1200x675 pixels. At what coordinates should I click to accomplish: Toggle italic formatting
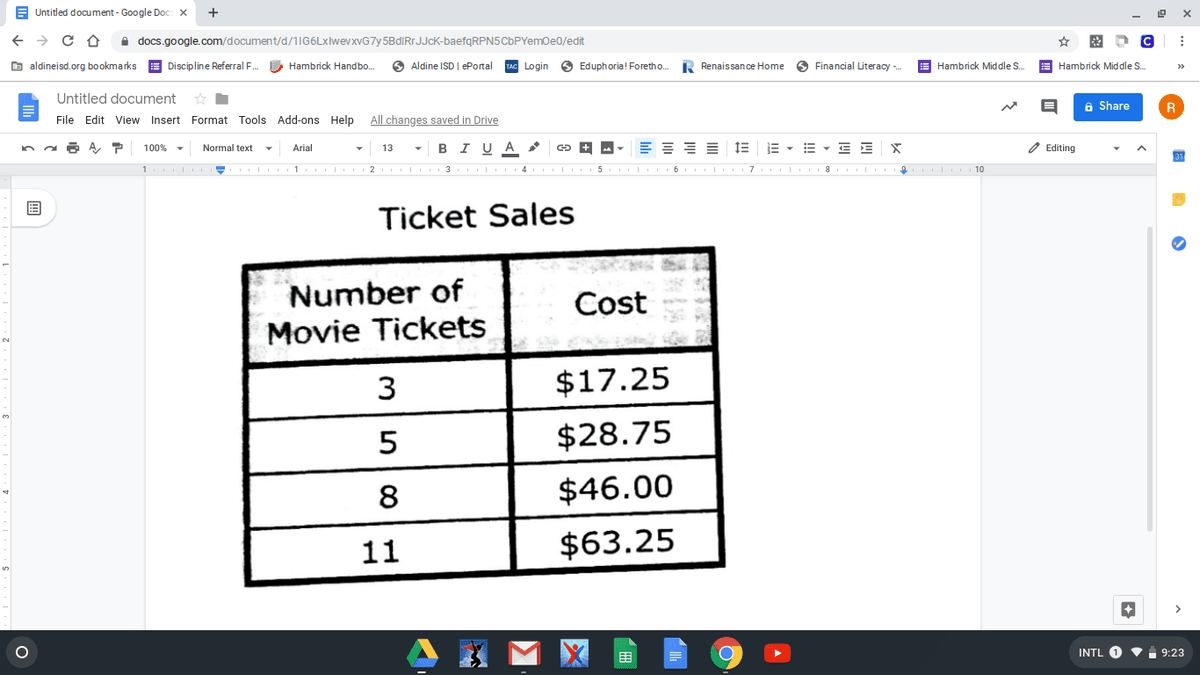point(465,148)
